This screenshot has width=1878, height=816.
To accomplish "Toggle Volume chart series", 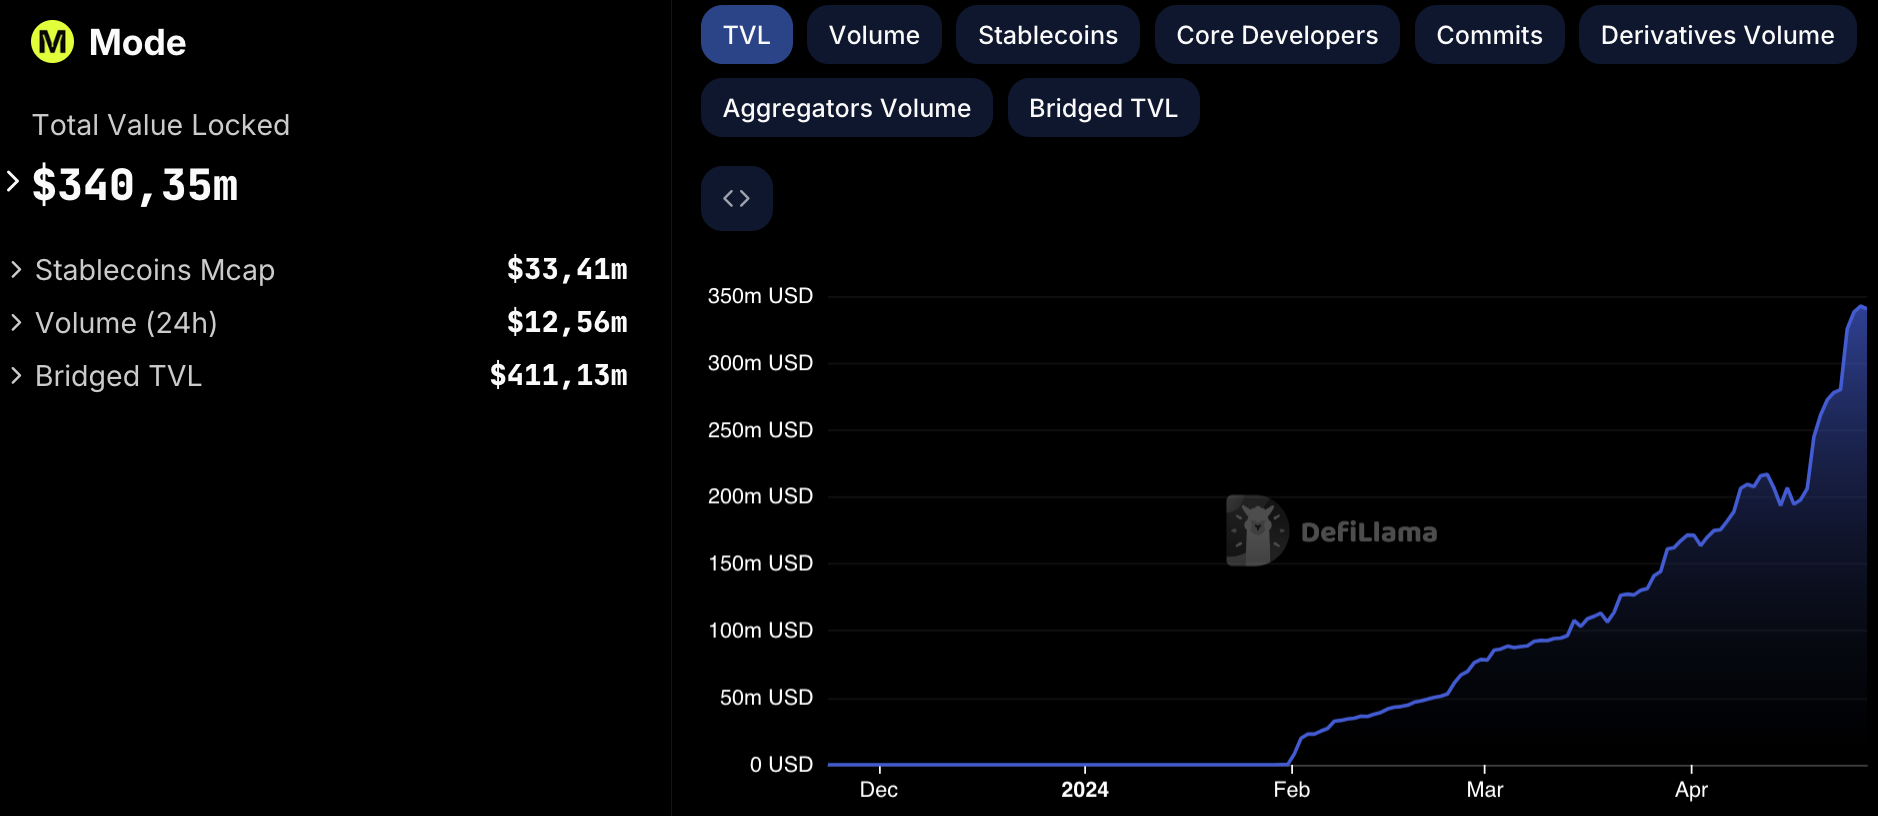I will [874, 35].
